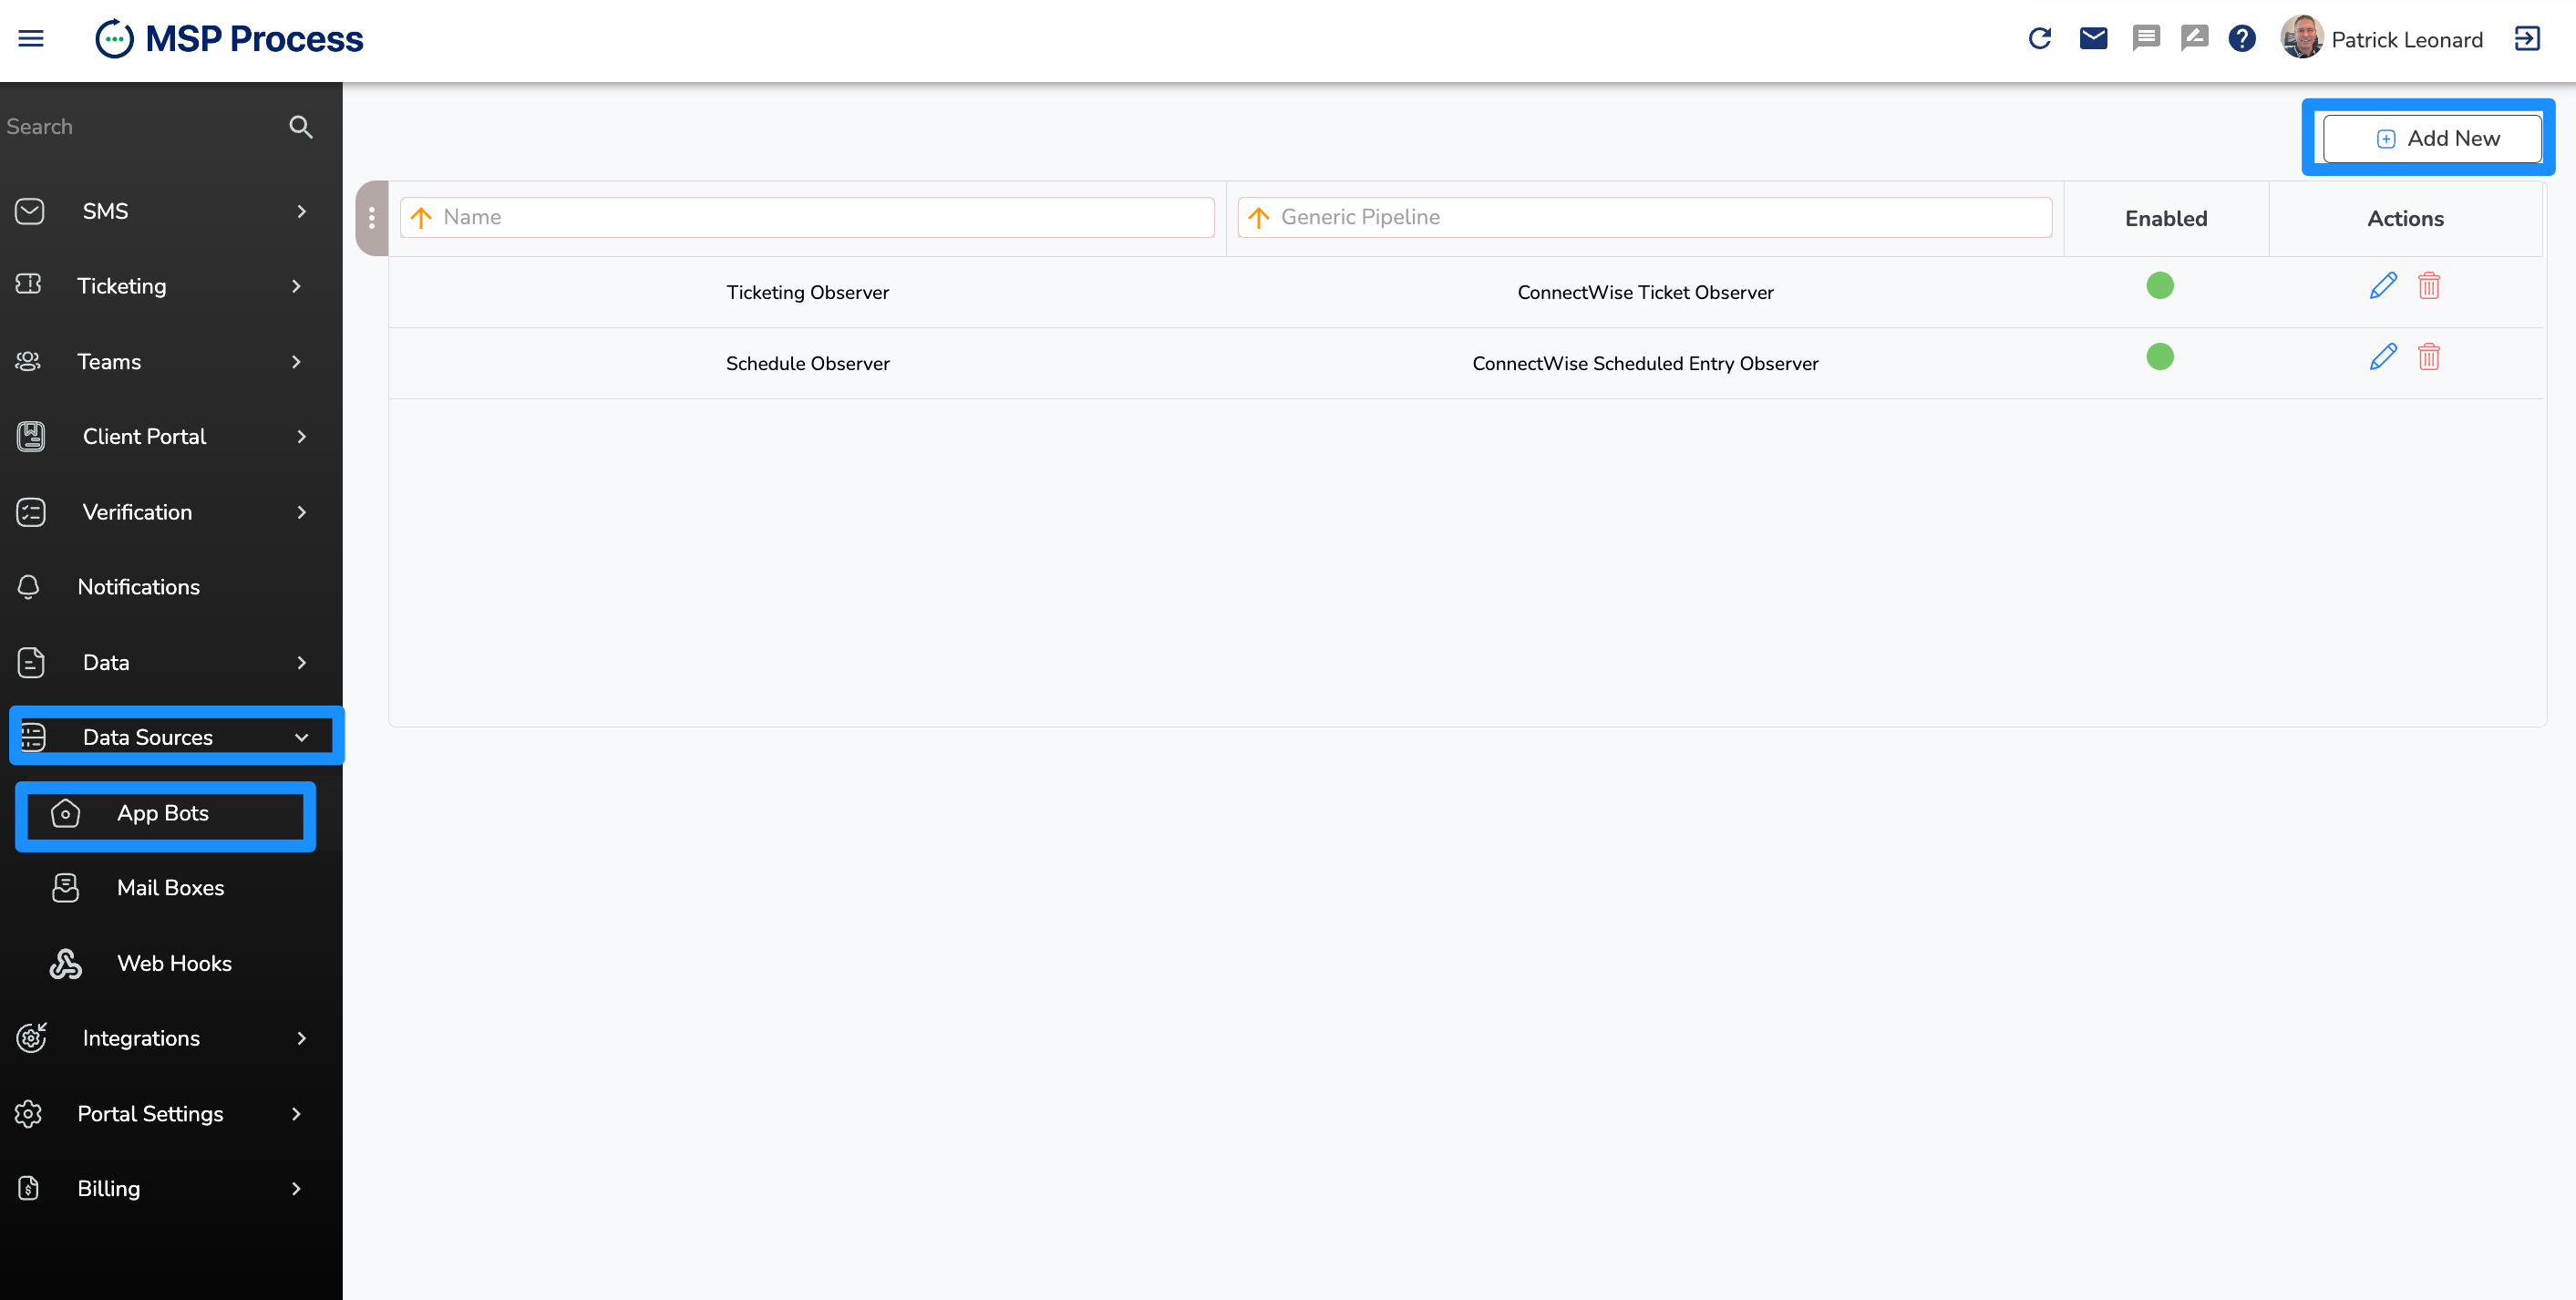The width and height of the screenshot is (2576, 1300).
Task: Click ConnectWise Ticket Observer cell
Action: [x=1645, y=292]
